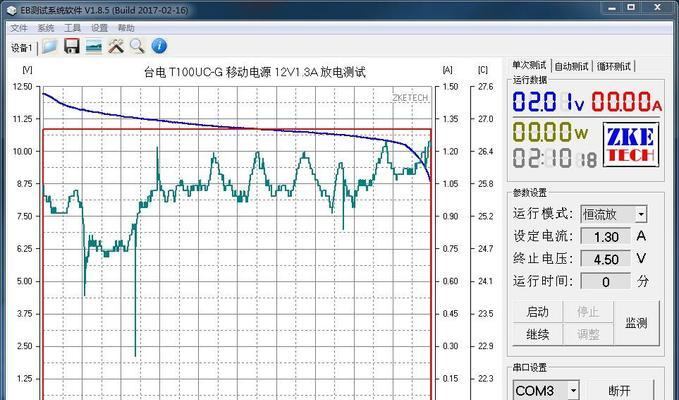Select the 设备1 device tab

click(22, 48)
